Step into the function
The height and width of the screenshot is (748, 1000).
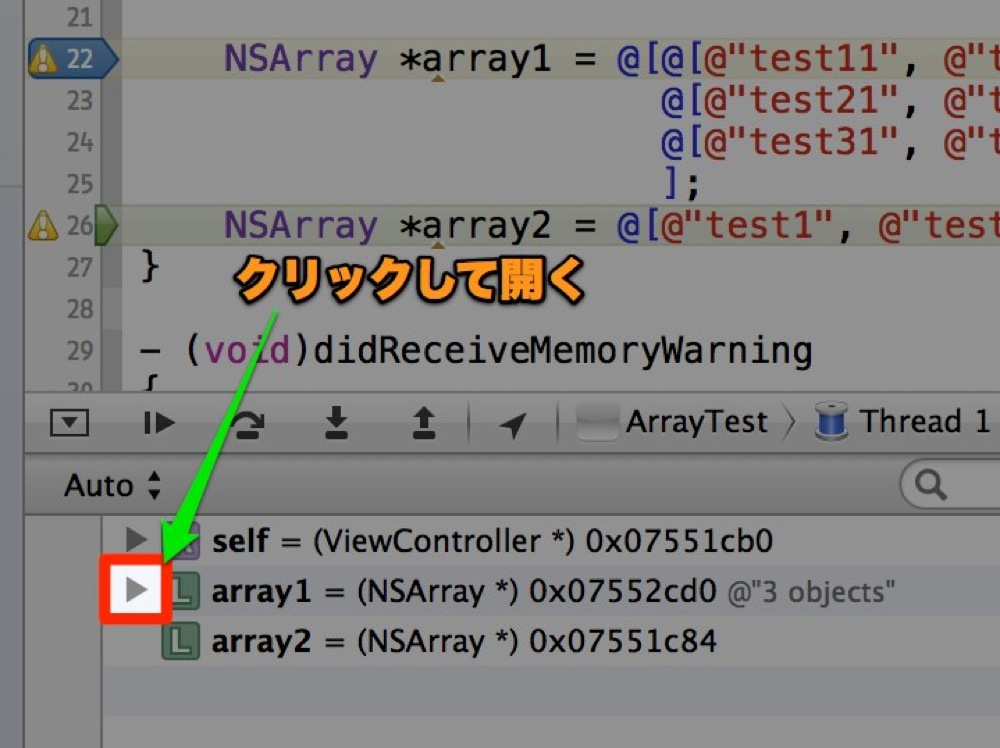pos(336,423)
